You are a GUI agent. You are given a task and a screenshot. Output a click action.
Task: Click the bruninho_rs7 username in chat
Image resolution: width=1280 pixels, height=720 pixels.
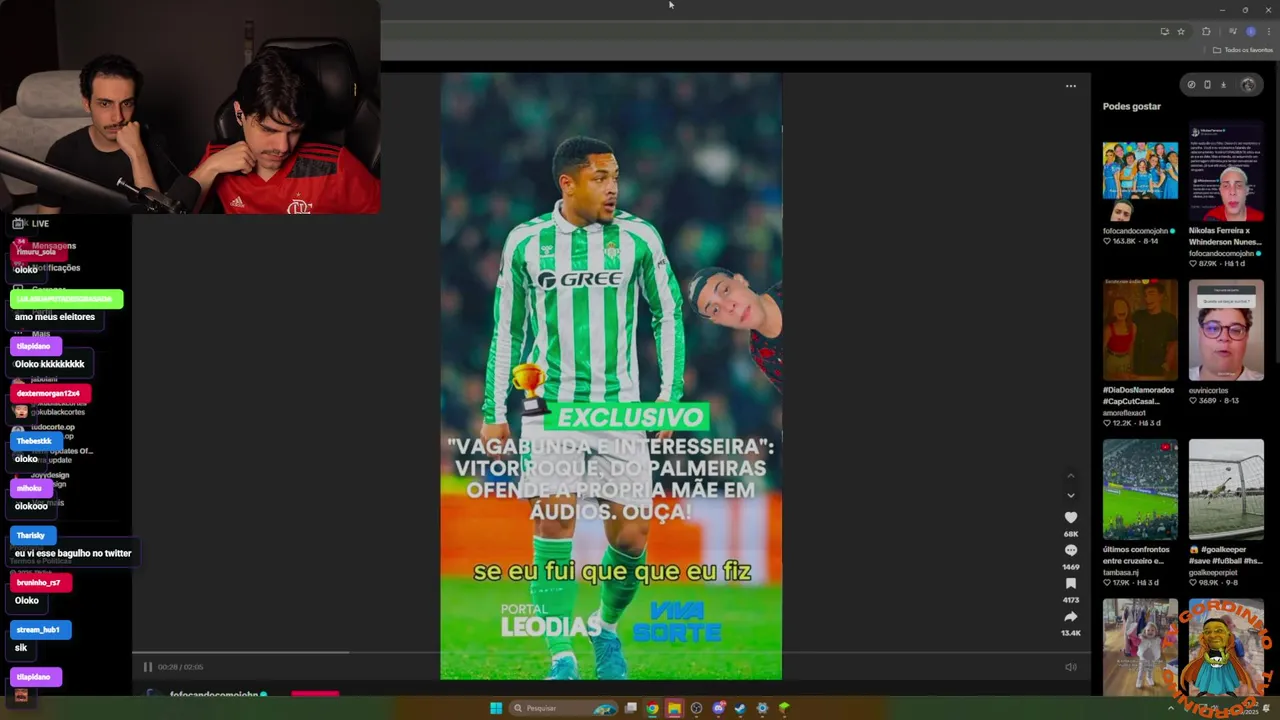[40, 582]
